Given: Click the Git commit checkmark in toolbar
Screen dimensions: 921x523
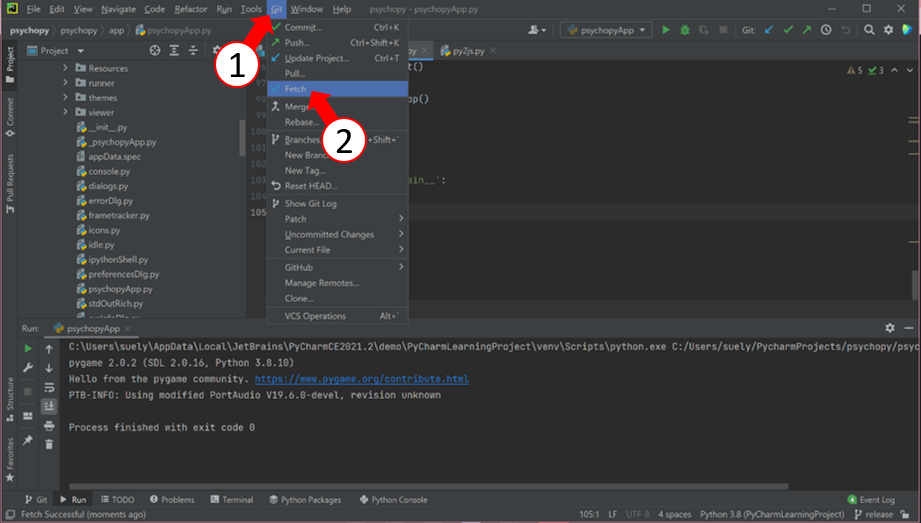Looking at the screenshot, I should point(788,30).
